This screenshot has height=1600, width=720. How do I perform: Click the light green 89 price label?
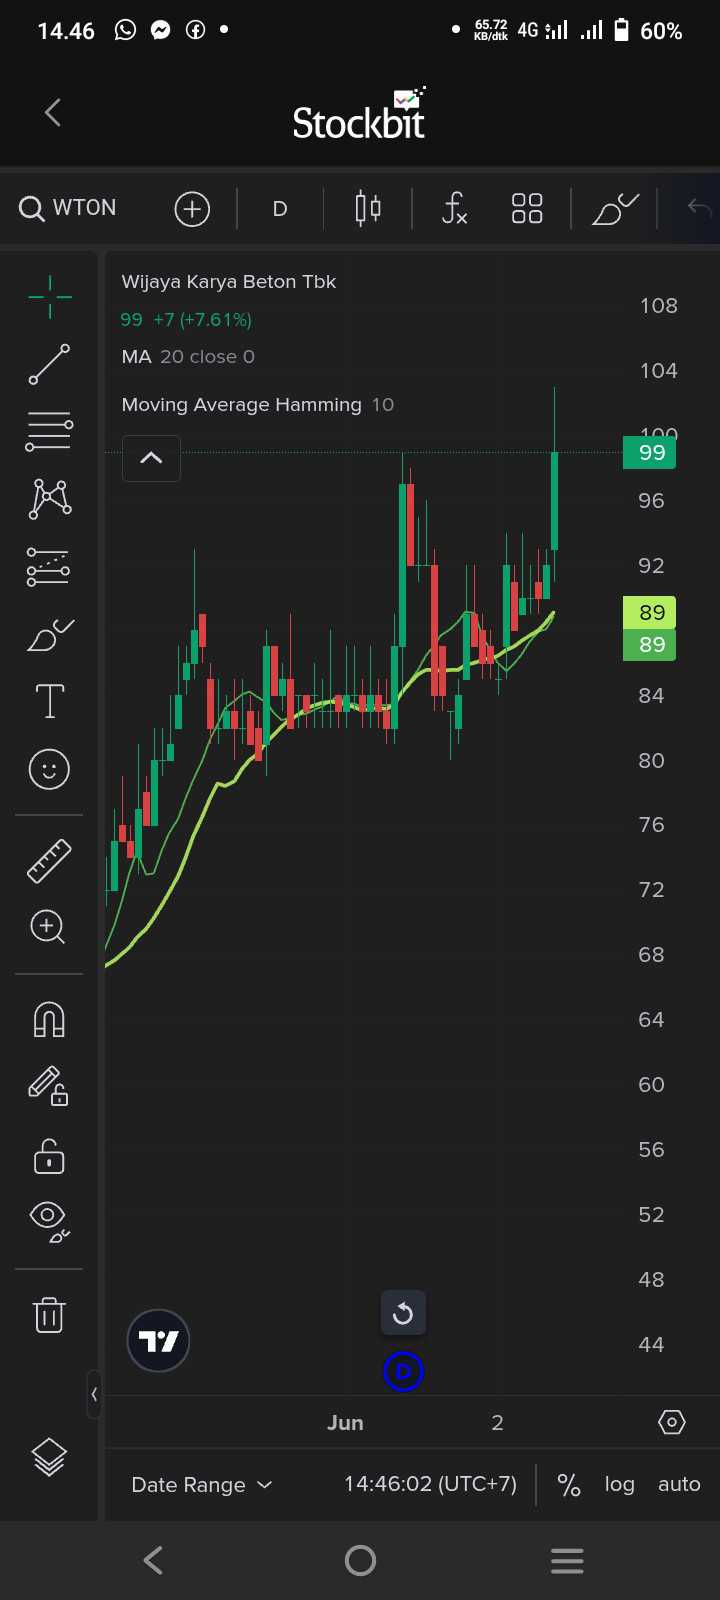[x=650, y=612]
